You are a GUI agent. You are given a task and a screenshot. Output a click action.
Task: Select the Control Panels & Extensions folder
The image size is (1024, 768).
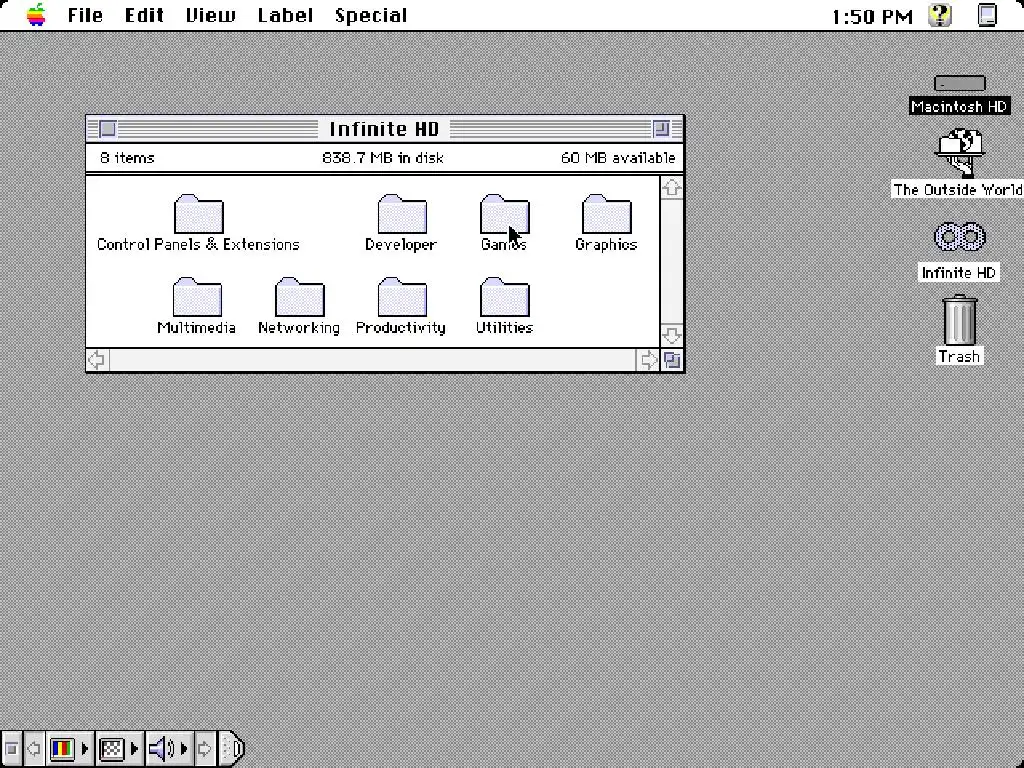tap(199, 214)
